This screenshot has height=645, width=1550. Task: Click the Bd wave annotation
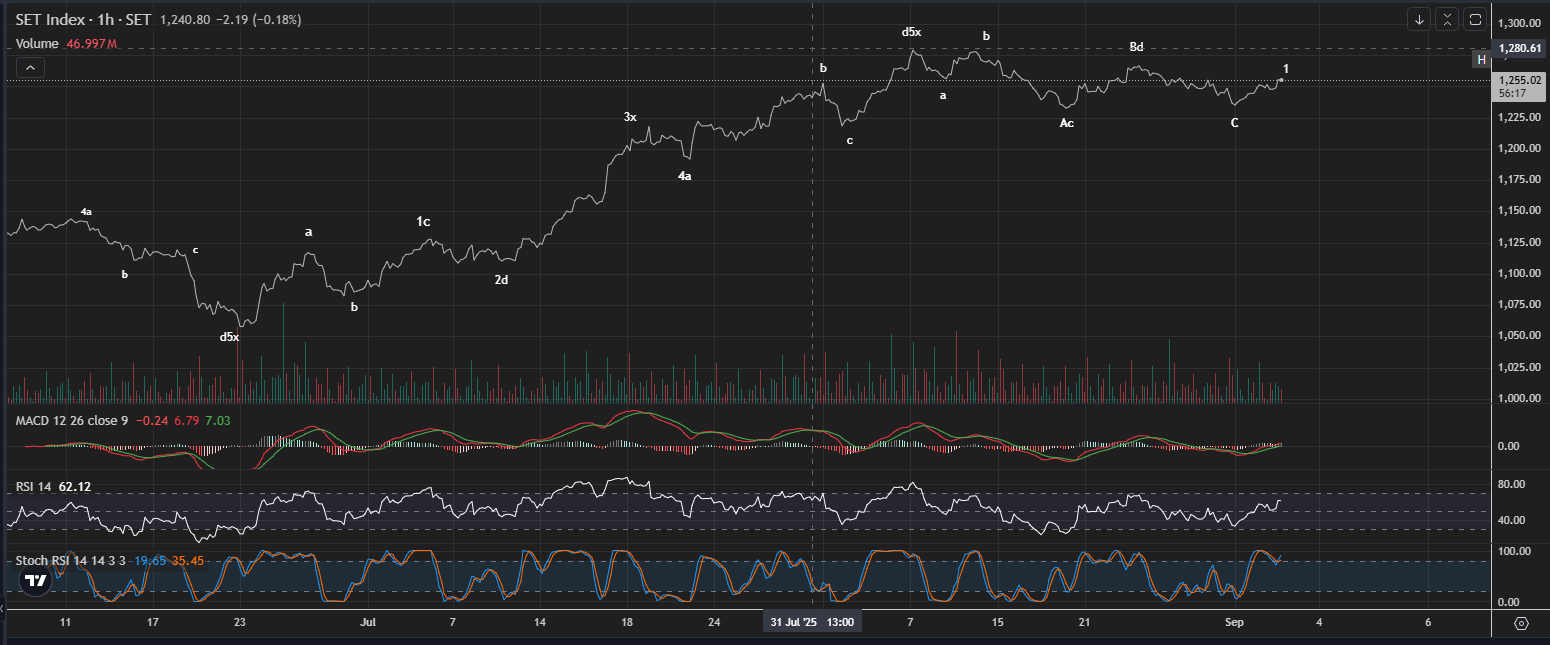(1137, 47)
